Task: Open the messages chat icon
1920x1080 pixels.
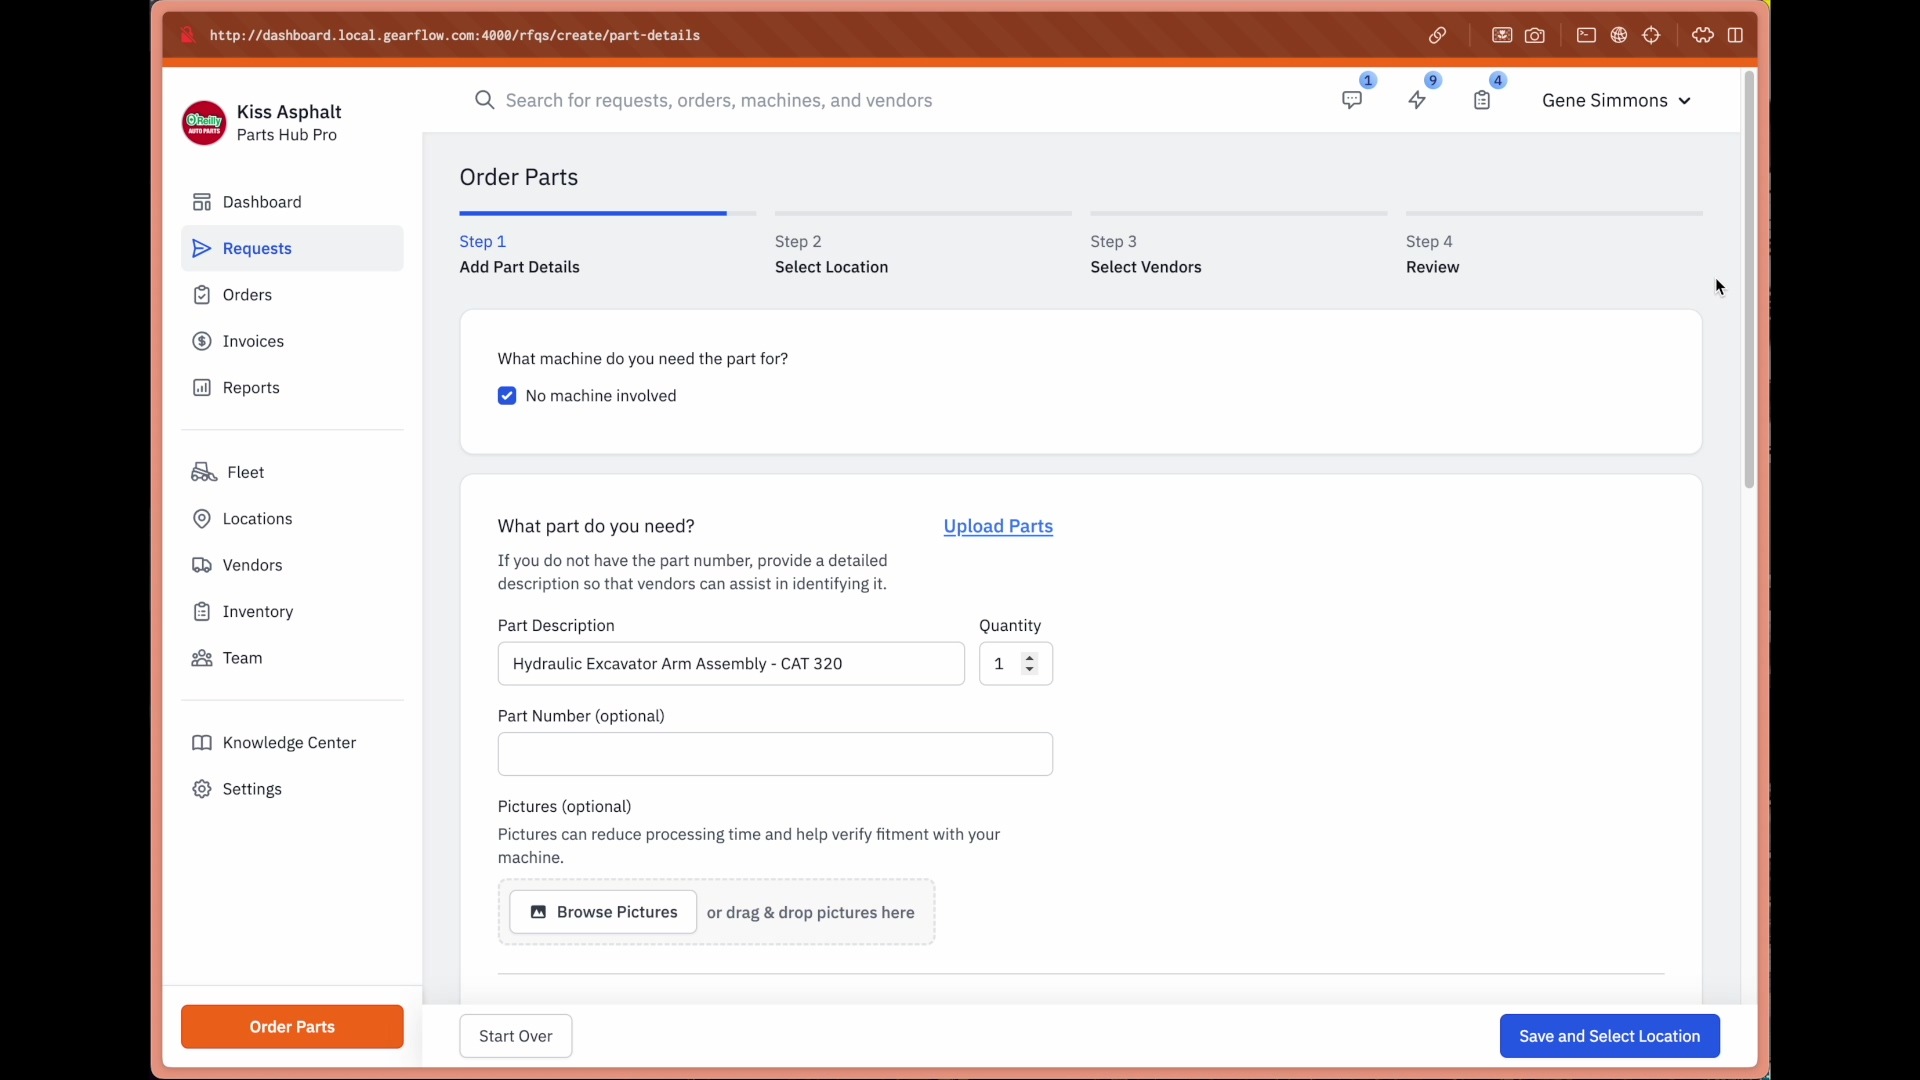Action: click(1352, 100)
